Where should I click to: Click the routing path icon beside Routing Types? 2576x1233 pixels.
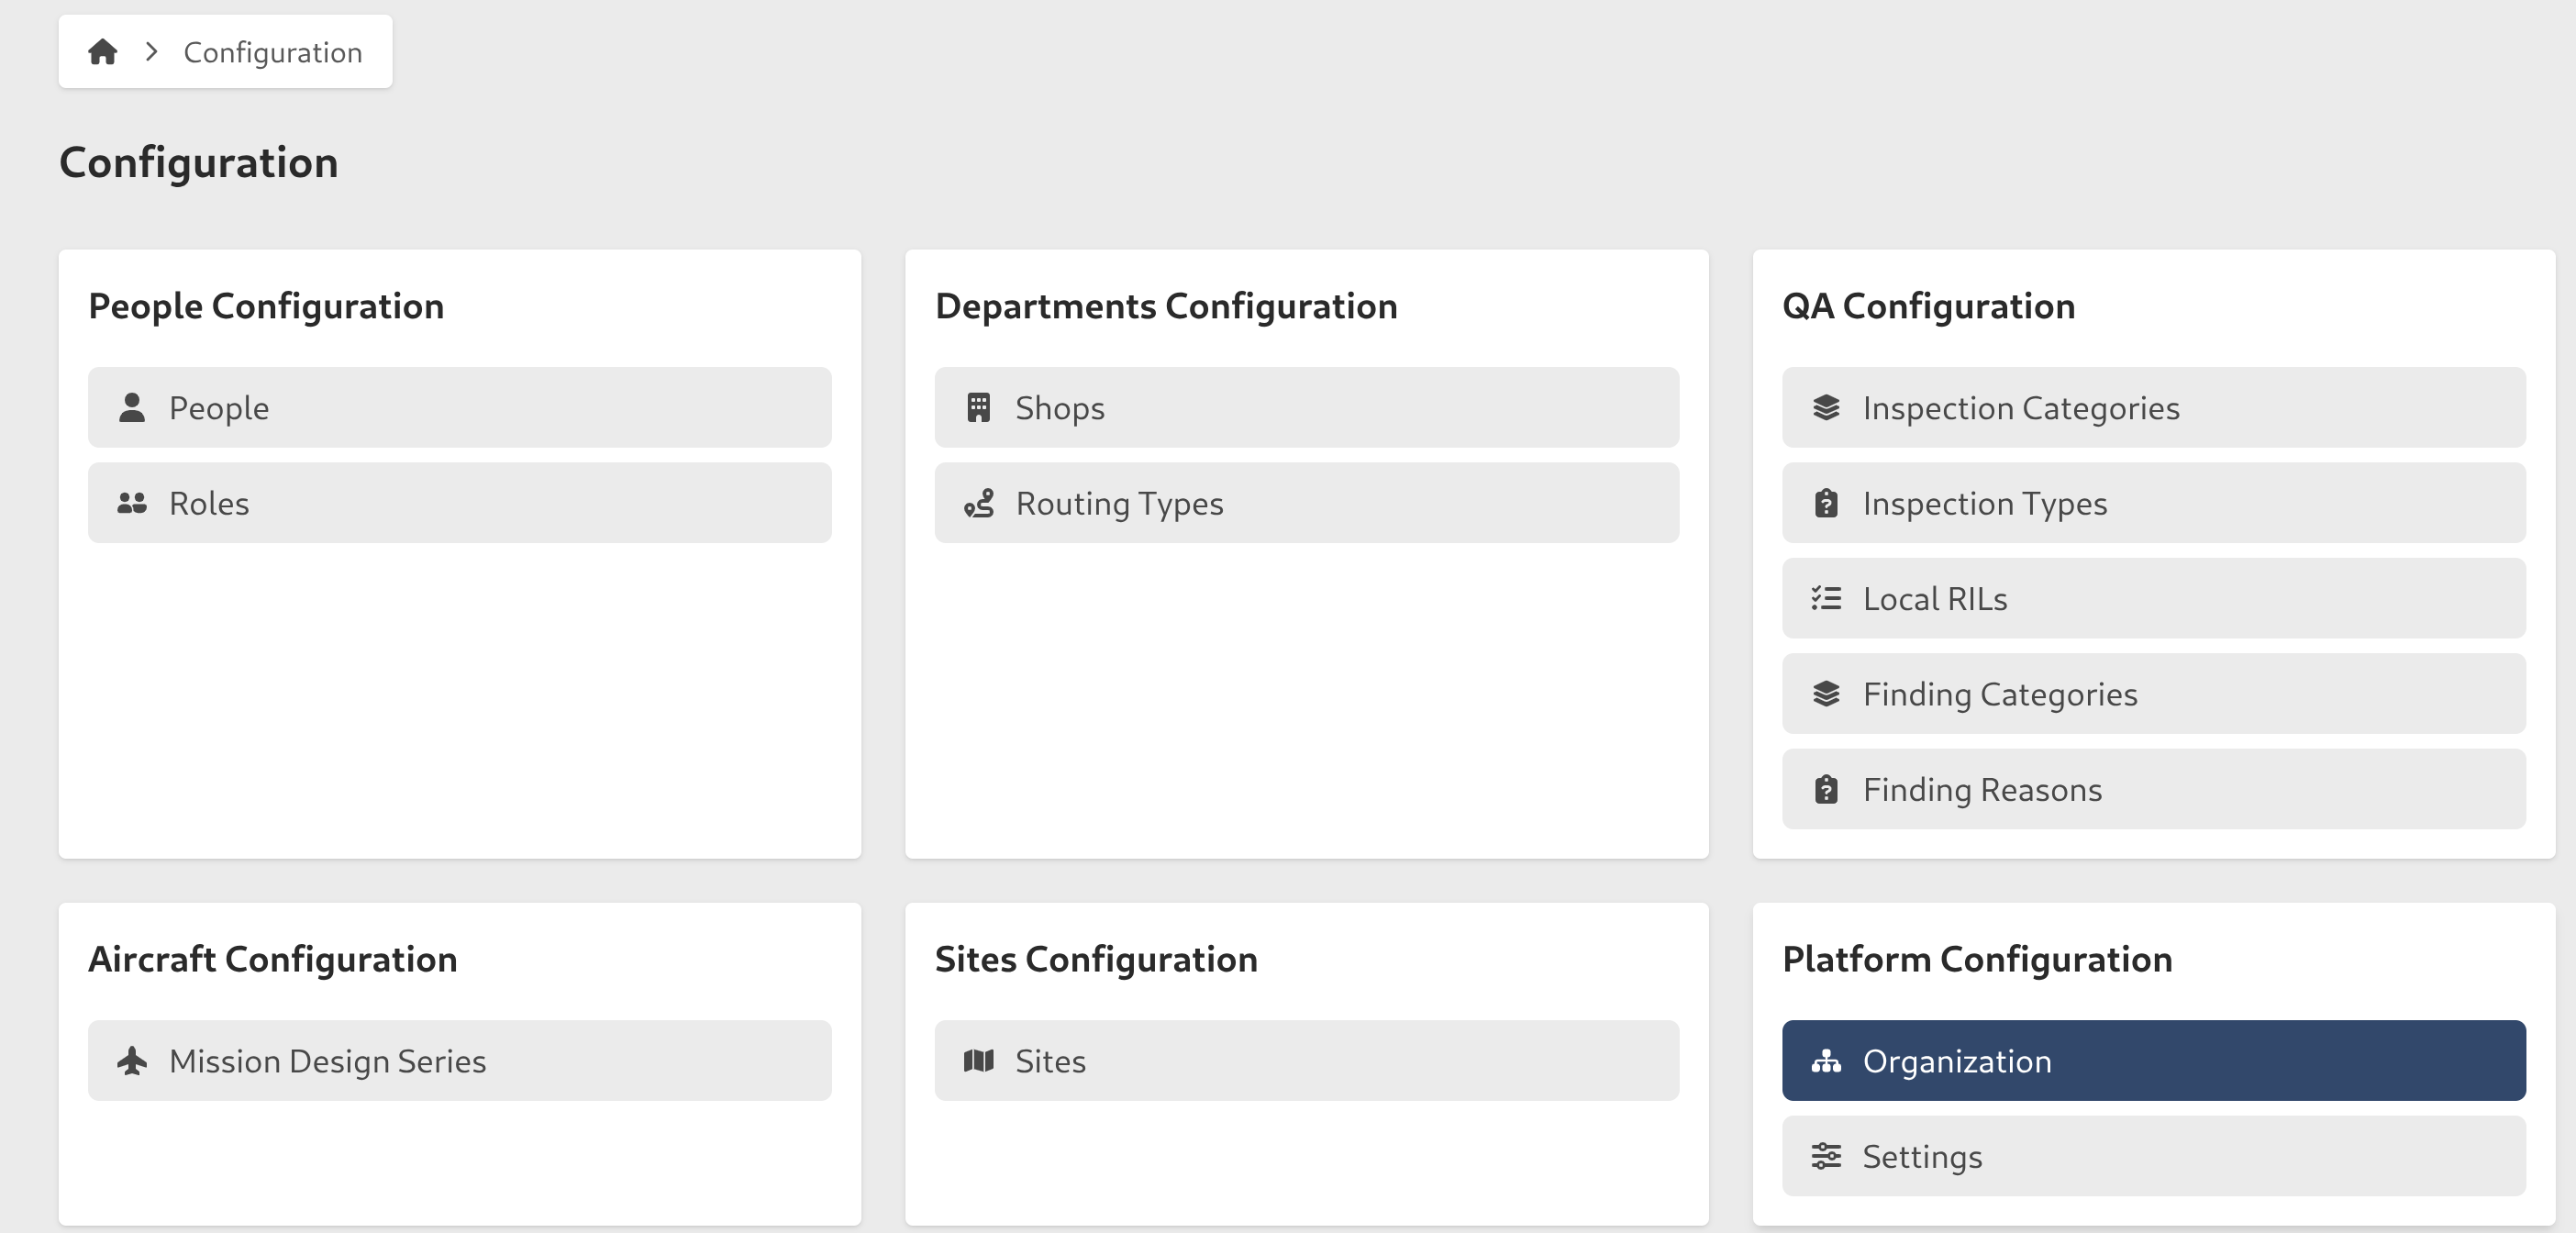pos(978,503)
